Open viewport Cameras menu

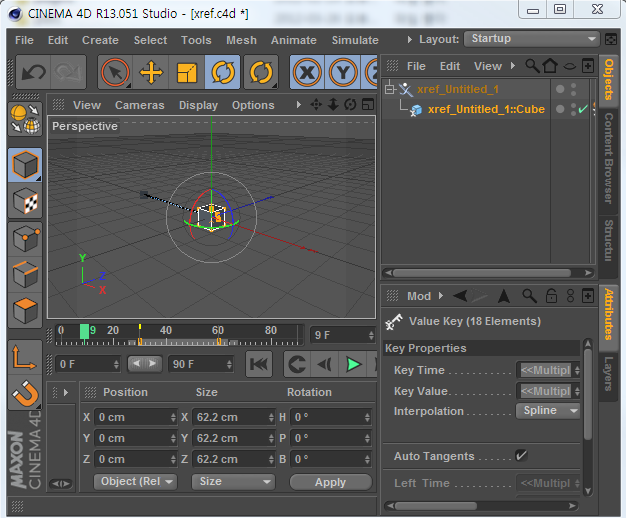(x=140, y=105)
